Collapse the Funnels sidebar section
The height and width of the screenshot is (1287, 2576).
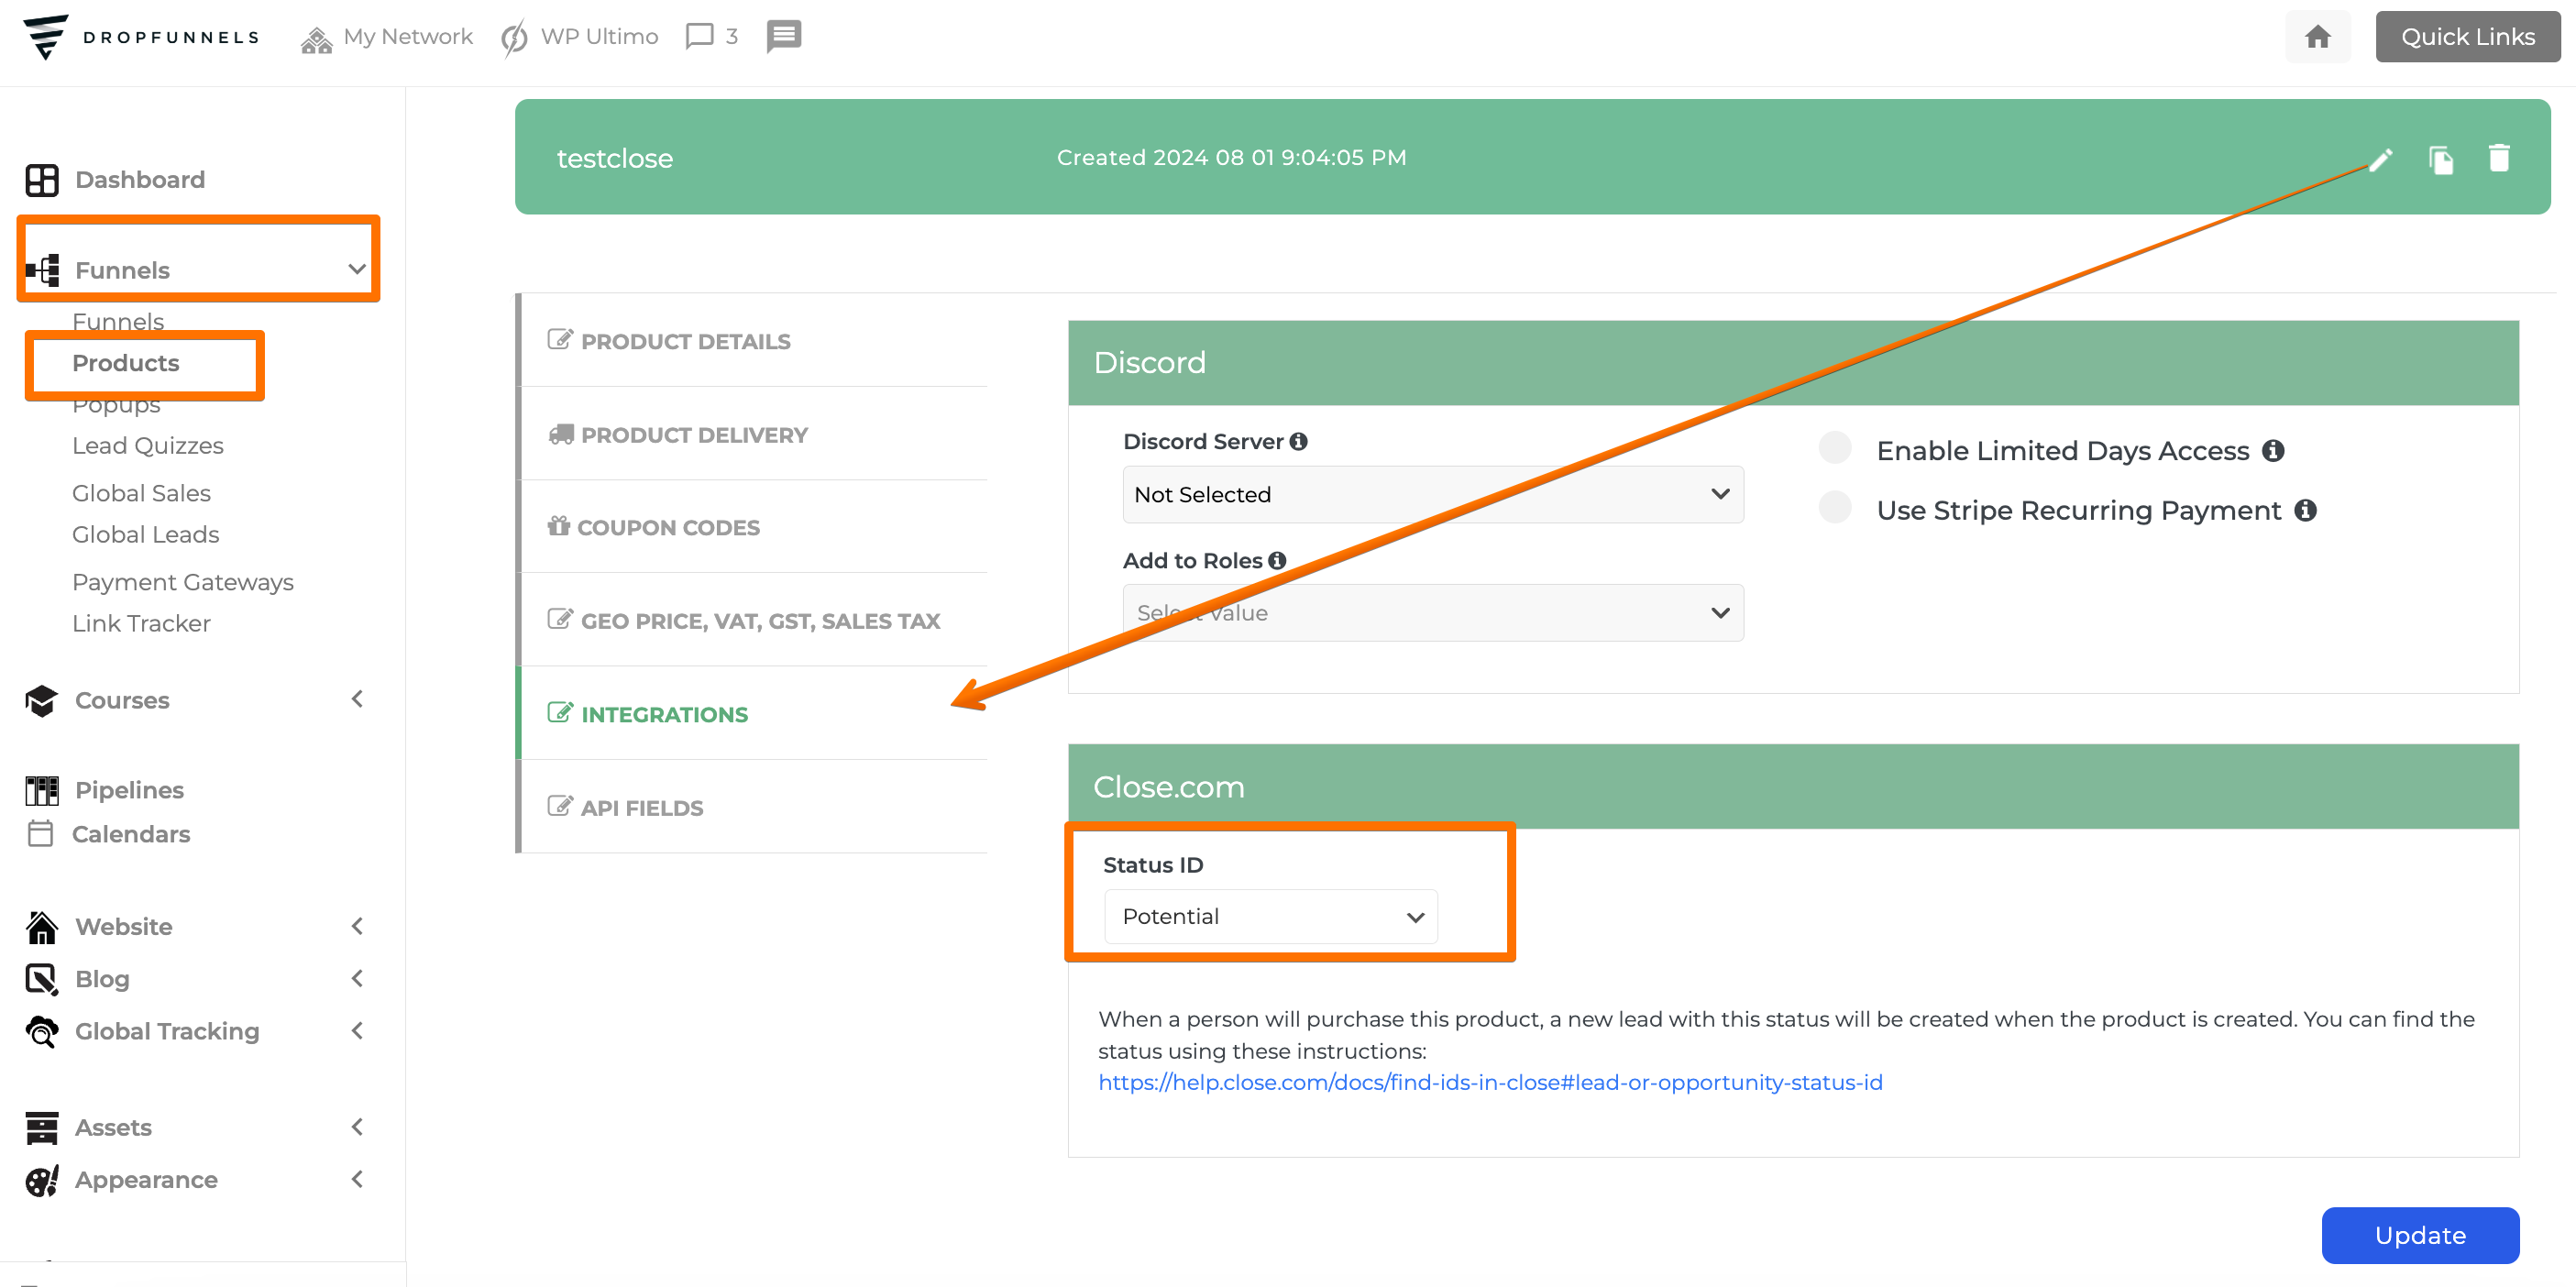tap(356, 269)
